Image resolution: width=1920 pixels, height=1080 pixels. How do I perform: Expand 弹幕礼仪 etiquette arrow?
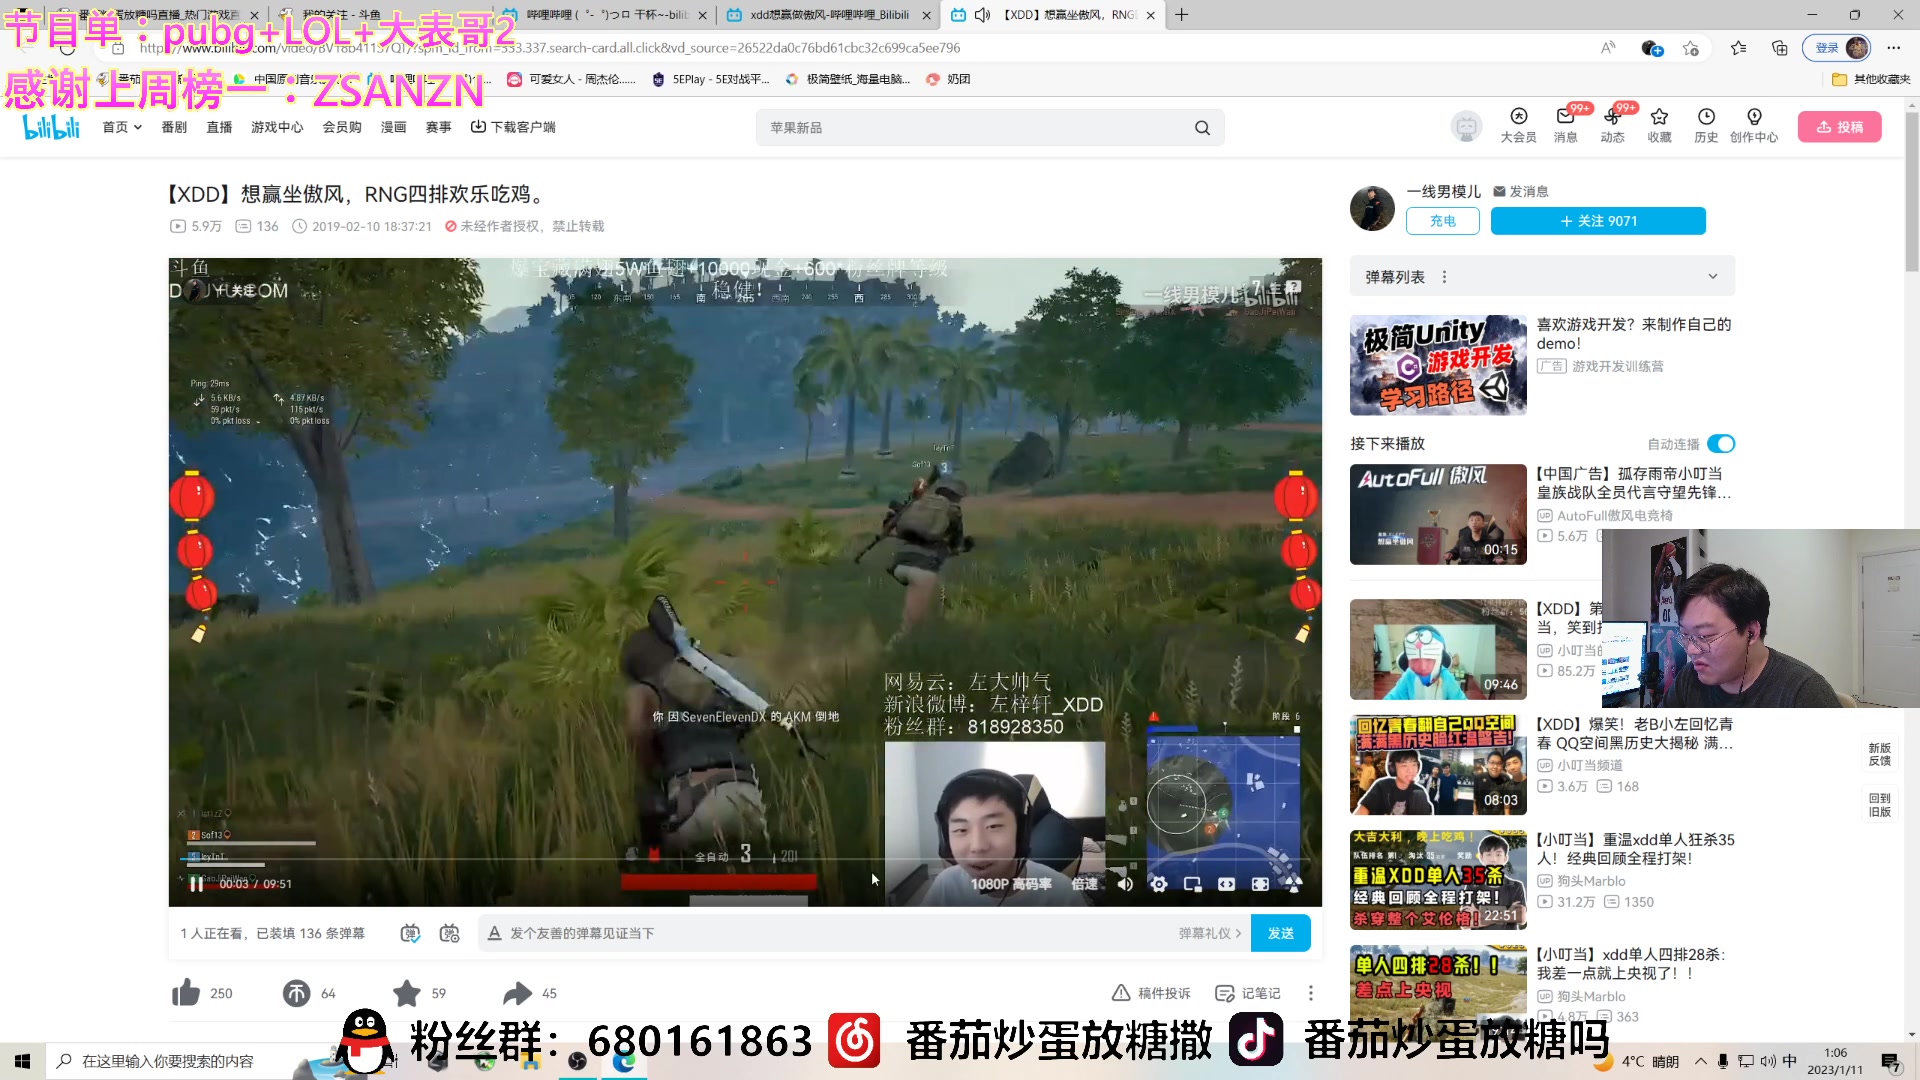(1238, 933)
